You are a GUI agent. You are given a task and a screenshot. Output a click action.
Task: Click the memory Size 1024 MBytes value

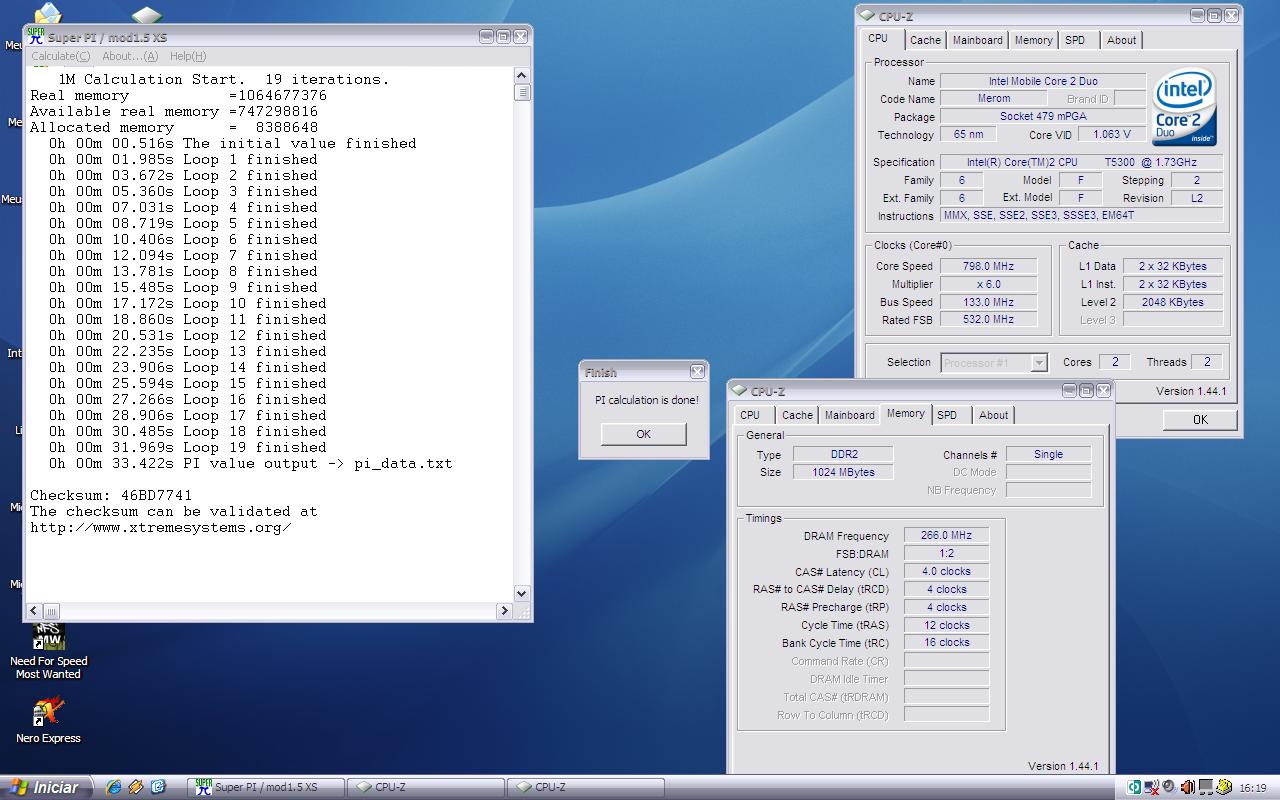pyautogui.click(x=843, y=472)
